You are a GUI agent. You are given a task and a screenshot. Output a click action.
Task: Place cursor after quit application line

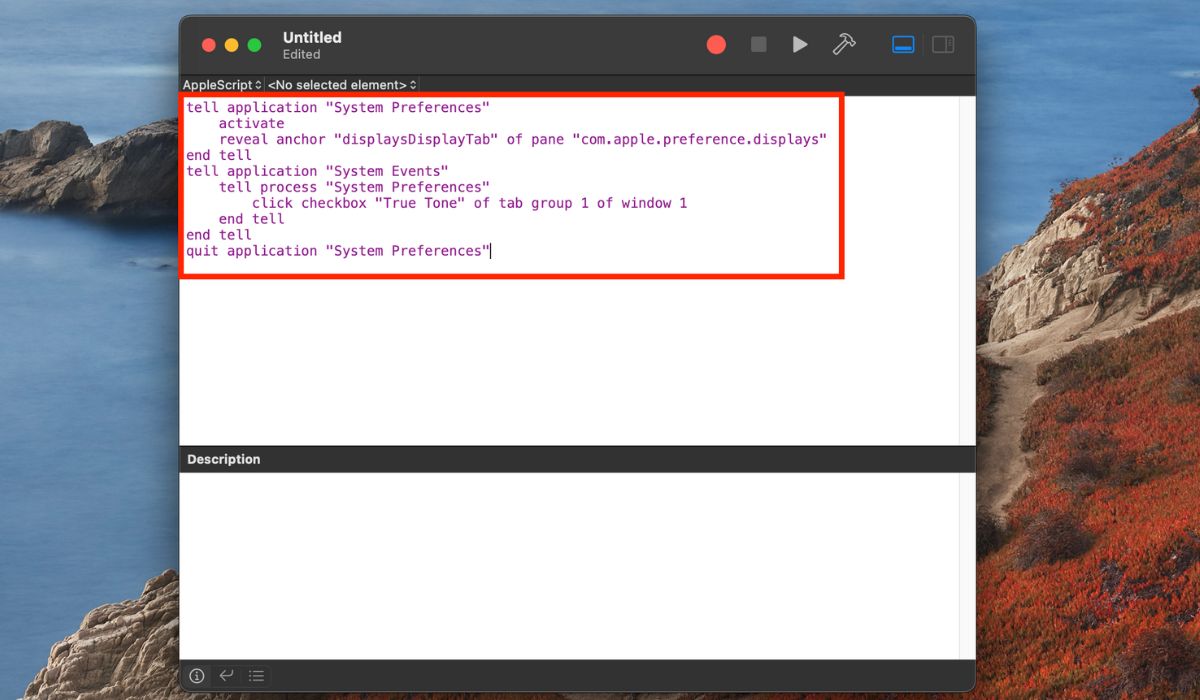coord(490,251)
